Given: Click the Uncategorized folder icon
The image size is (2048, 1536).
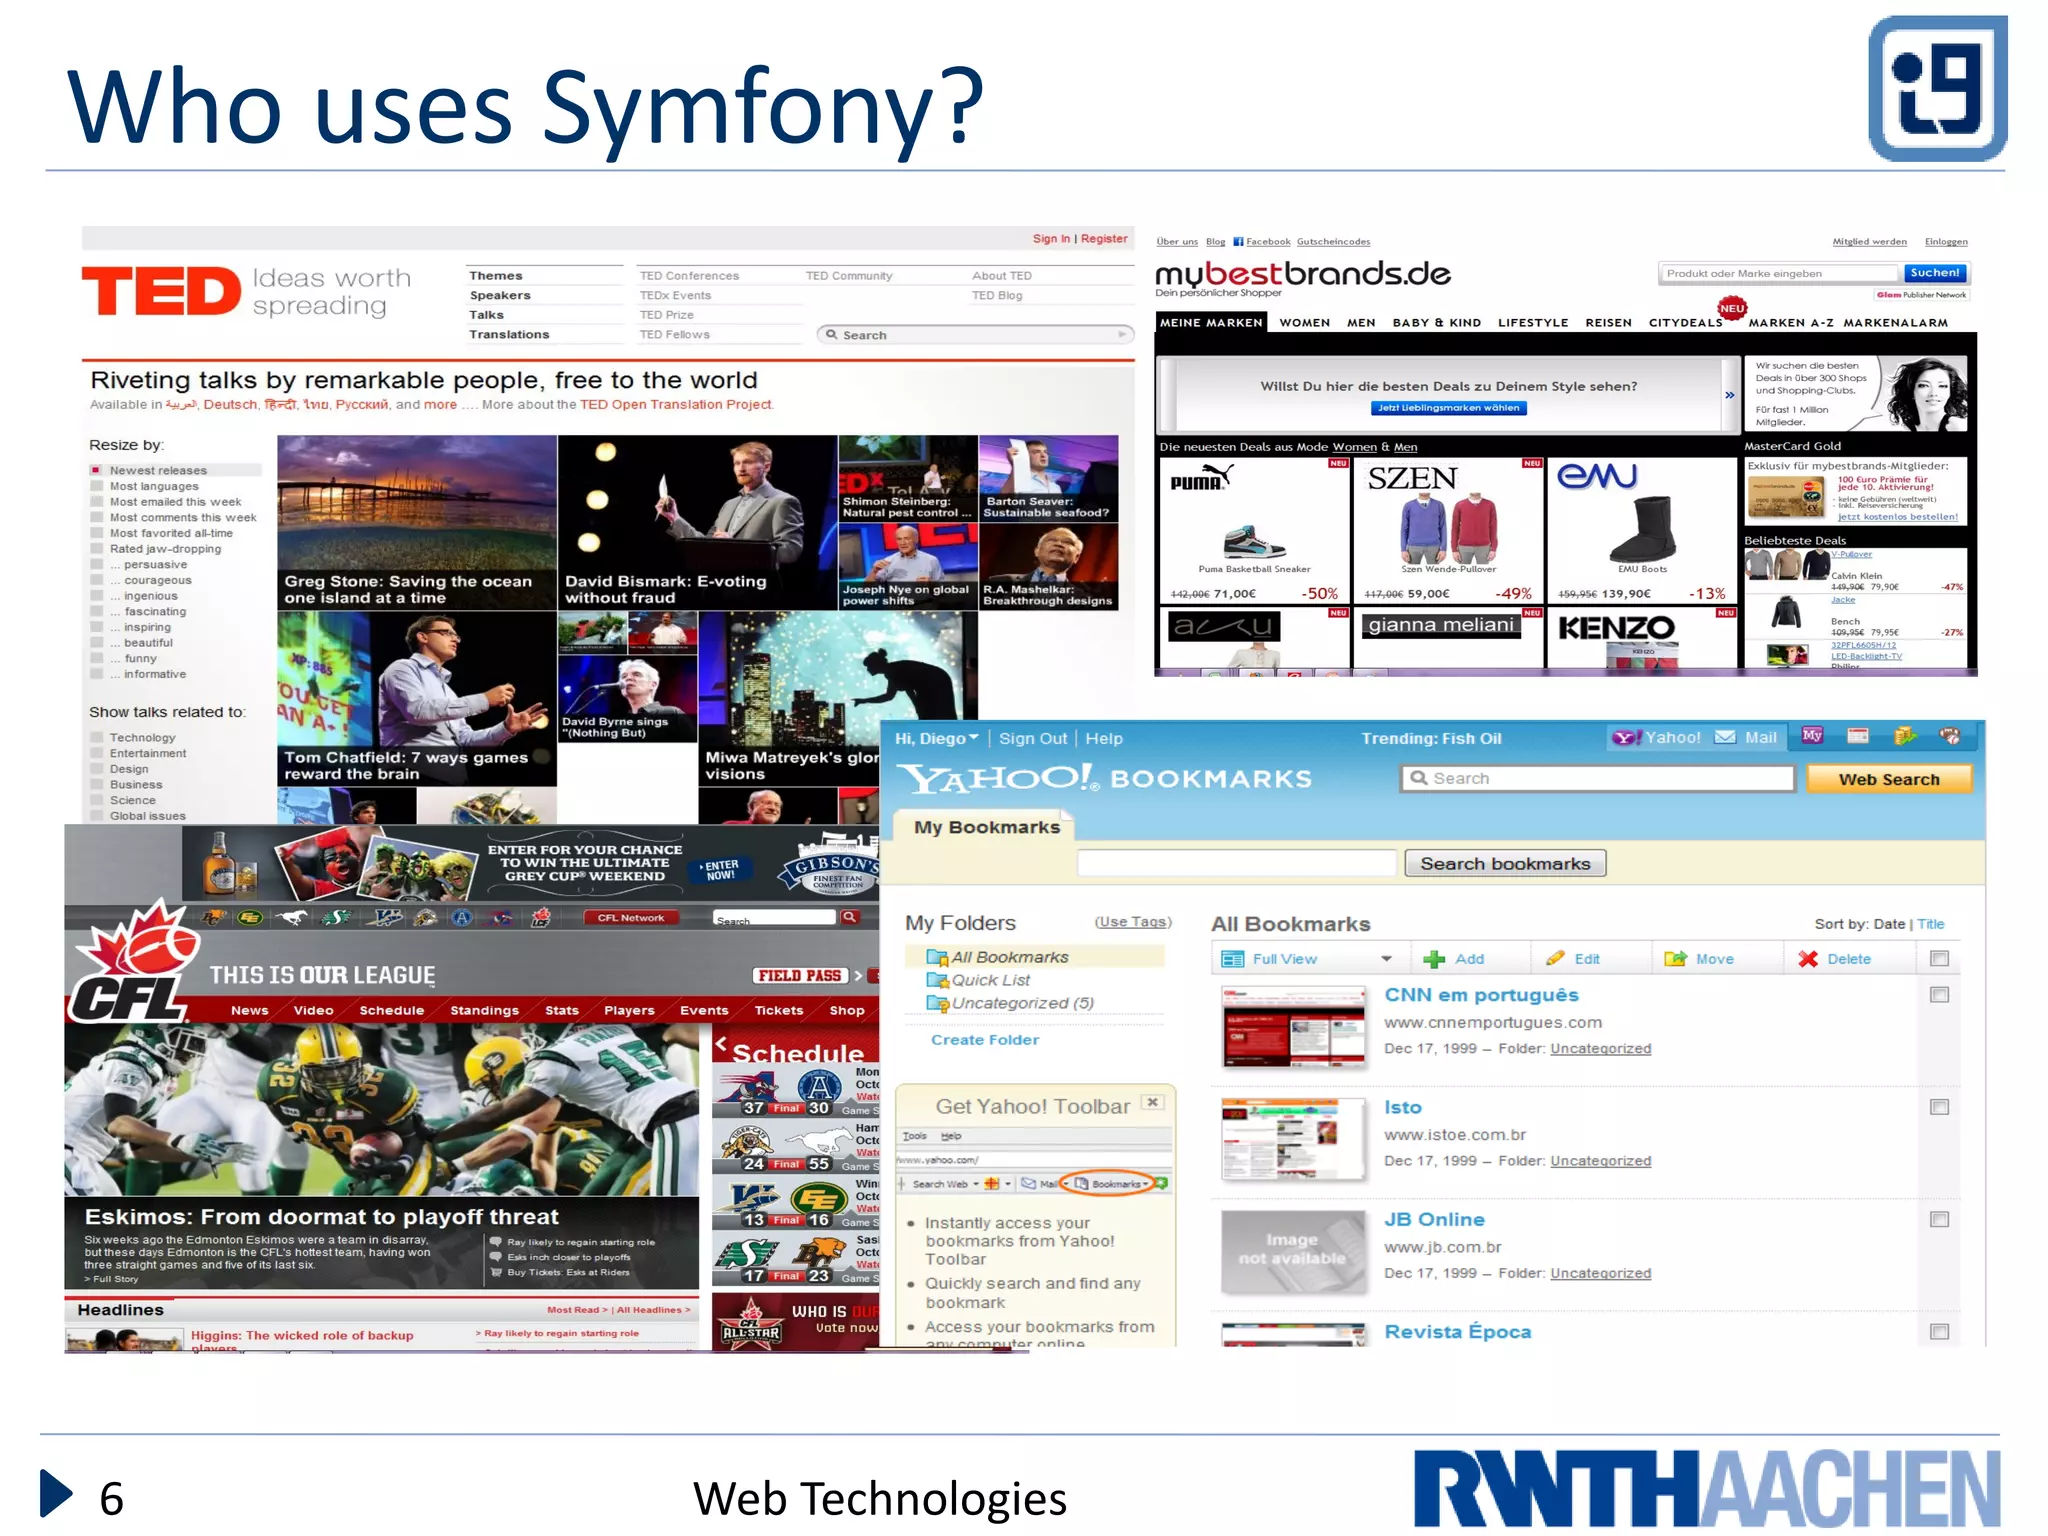Looking at the screenshot, I should 937,1004.
